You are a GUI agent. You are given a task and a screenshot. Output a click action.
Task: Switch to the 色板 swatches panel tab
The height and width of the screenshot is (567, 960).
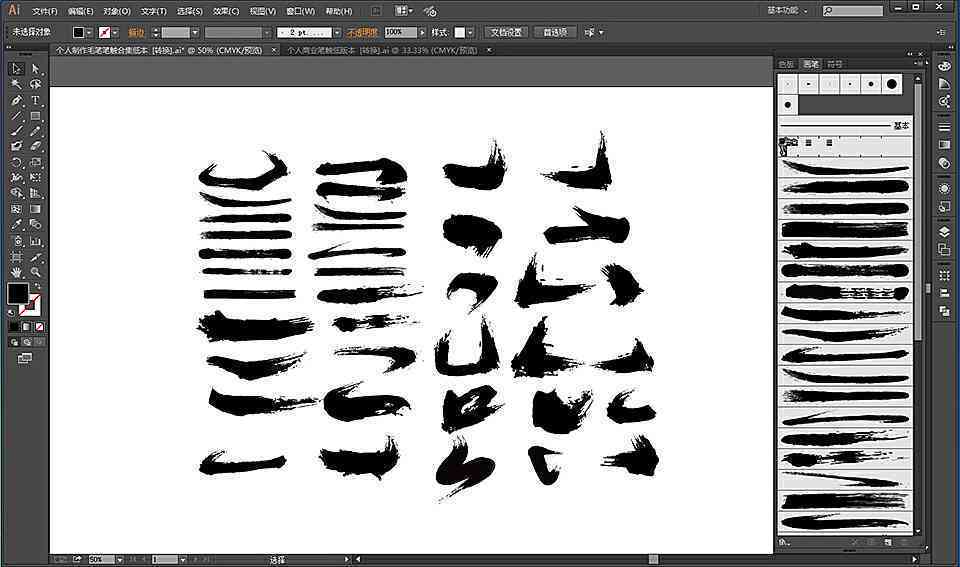click(x=786, y=64)
